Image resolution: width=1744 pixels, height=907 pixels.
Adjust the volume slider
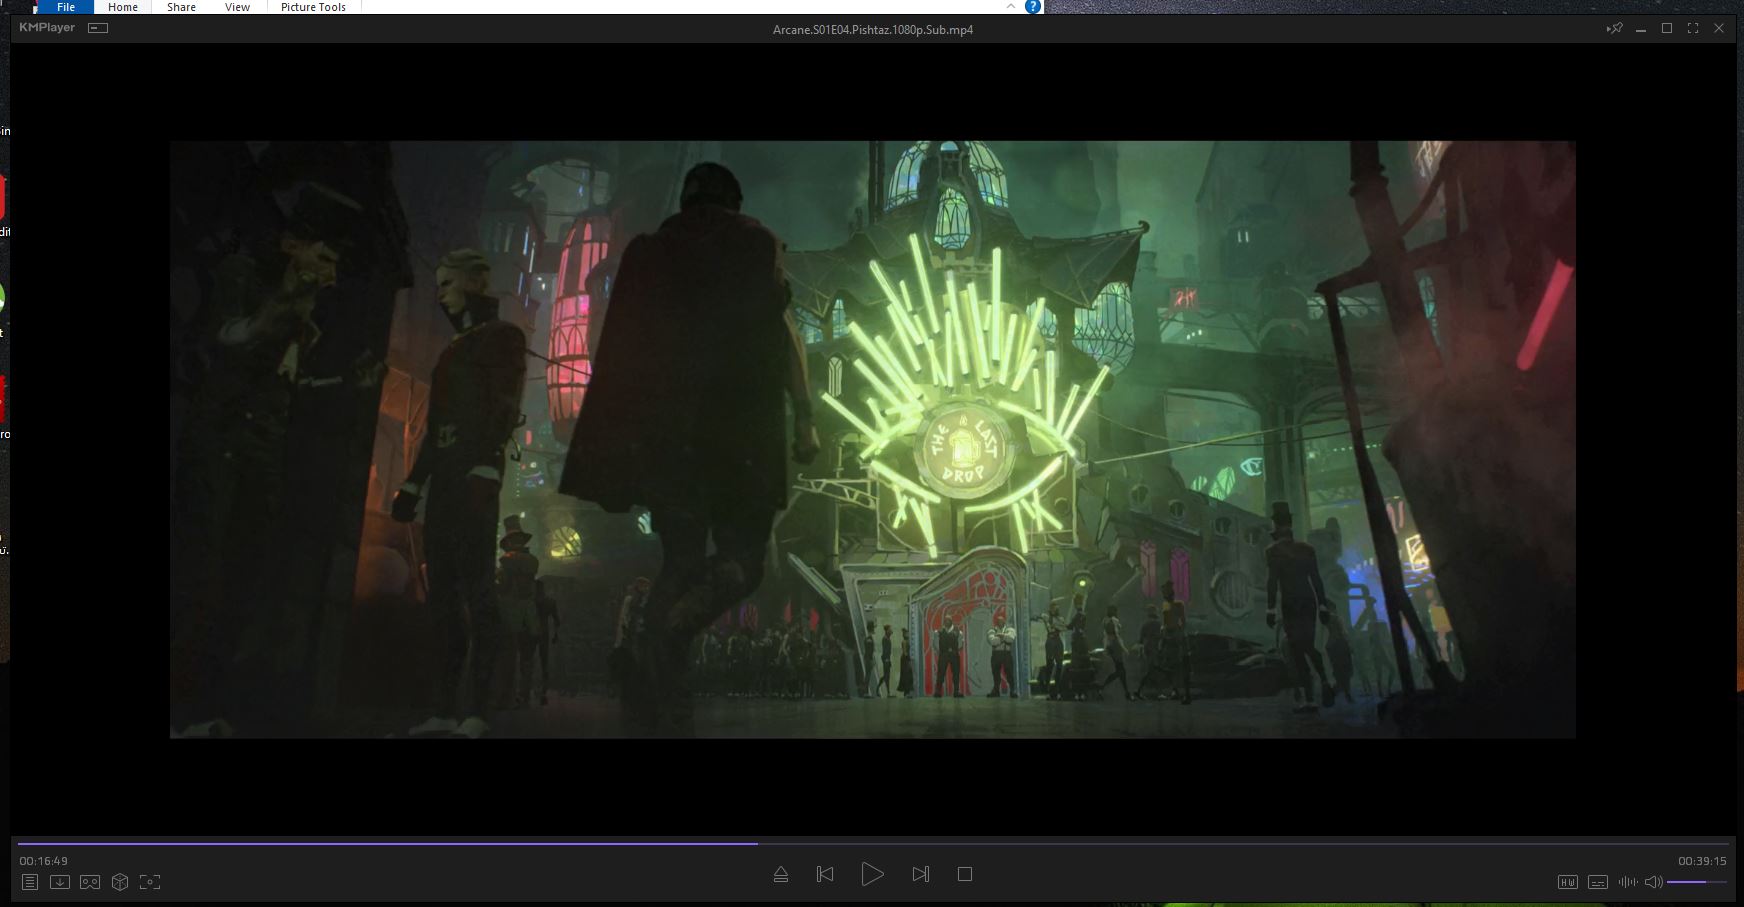[1696, 882]
